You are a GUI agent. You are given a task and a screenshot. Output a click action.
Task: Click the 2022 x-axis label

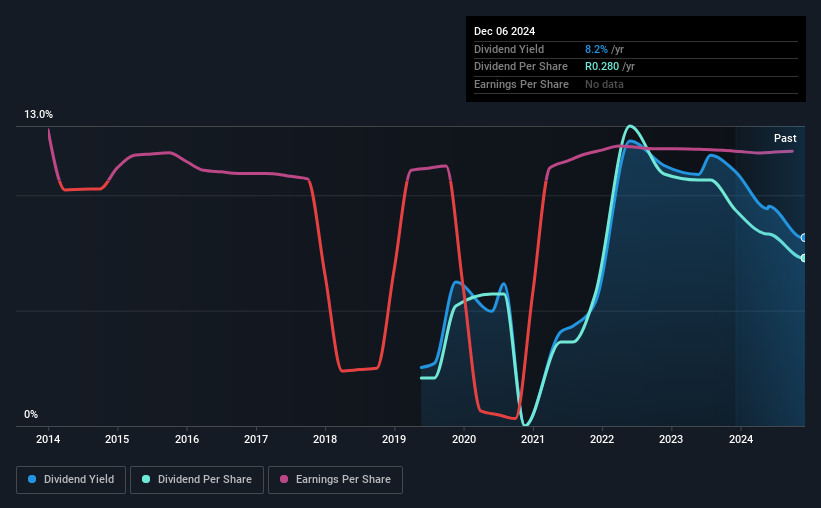pos(602,439)
